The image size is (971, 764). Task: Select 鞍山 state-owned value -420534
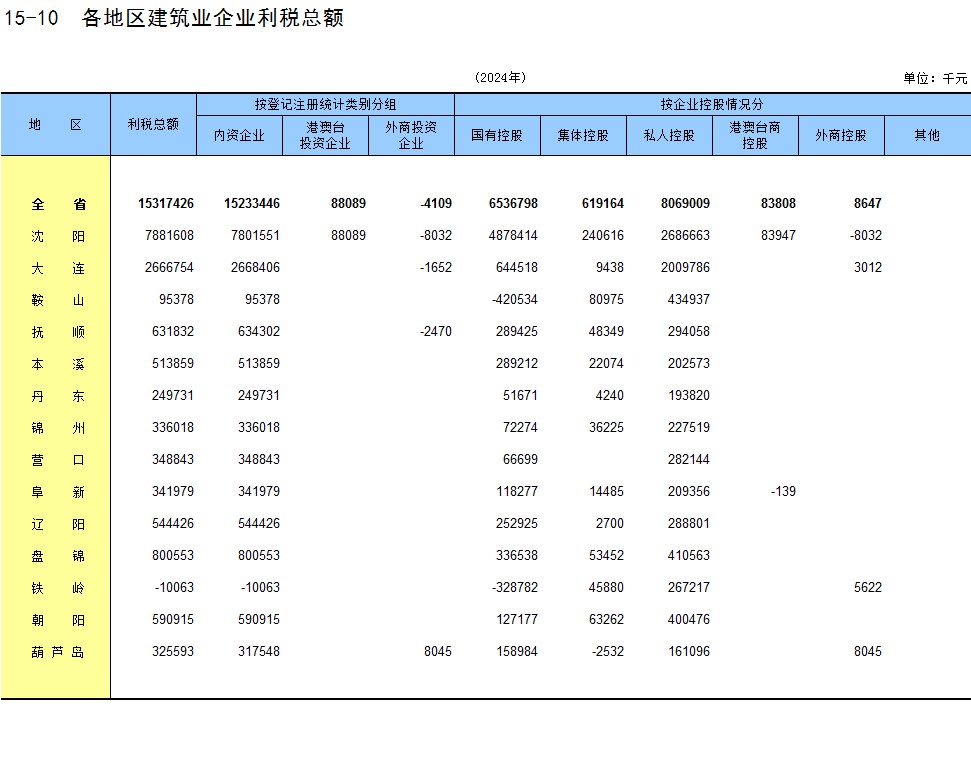click(x=514, y=300)
